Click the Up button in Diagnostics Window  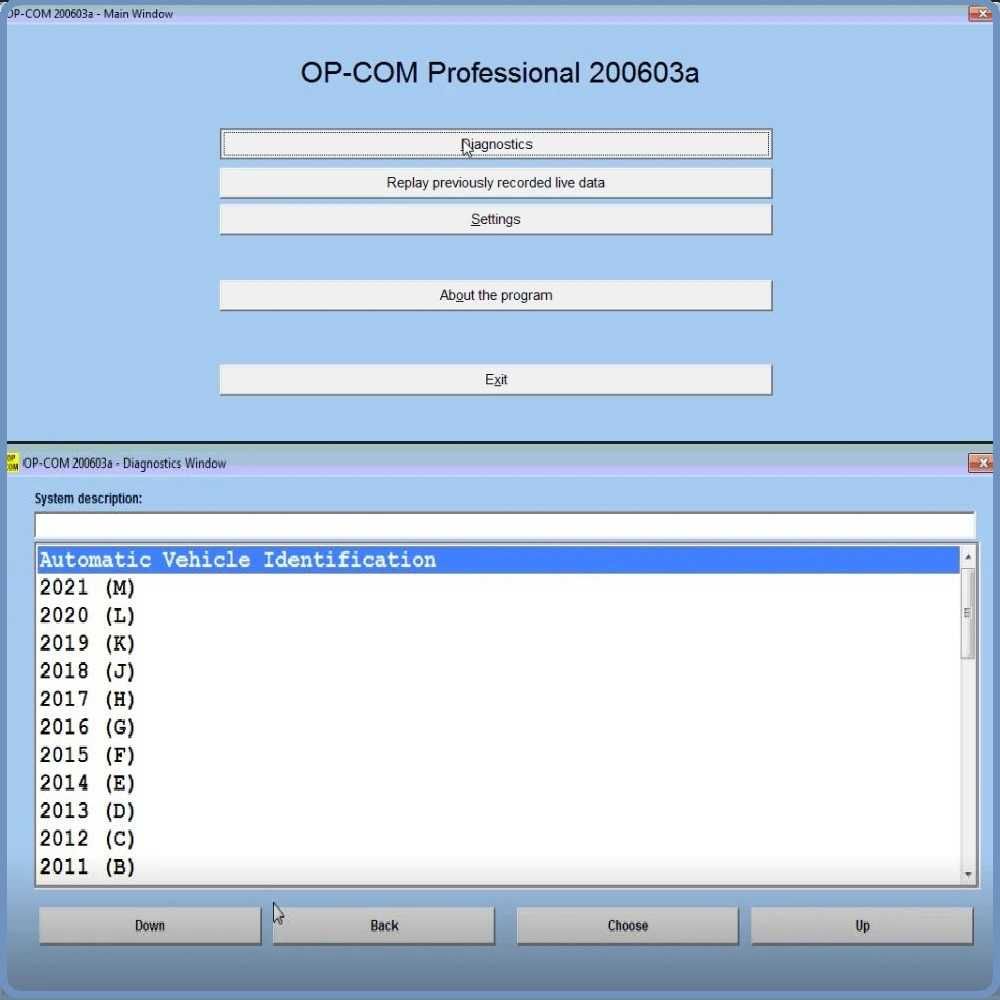[862, 925]
